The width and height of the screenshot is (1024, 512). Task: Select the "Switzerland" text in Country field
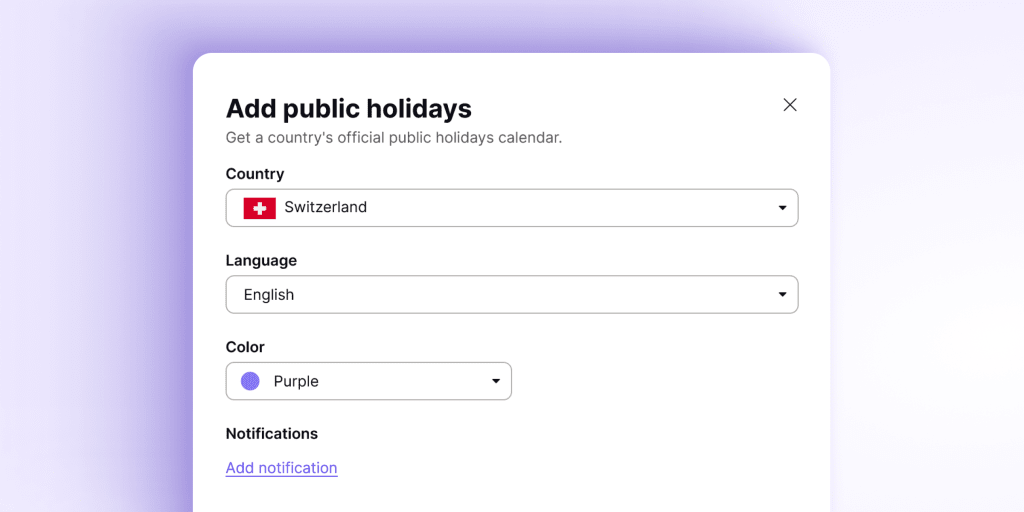325,208
